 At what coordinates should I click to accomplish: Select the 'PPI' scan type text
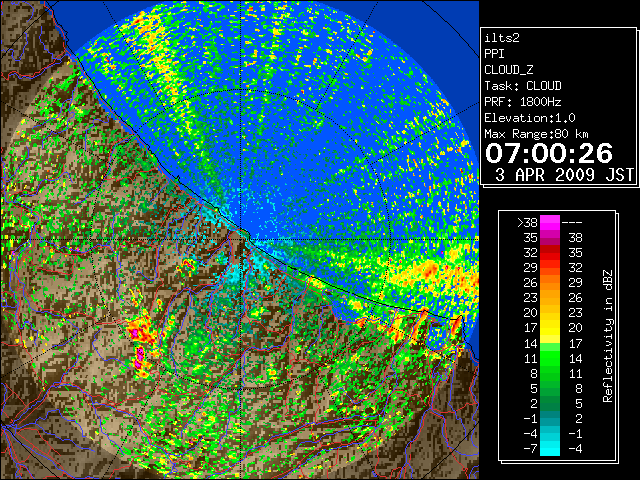(x=494, y=54)
